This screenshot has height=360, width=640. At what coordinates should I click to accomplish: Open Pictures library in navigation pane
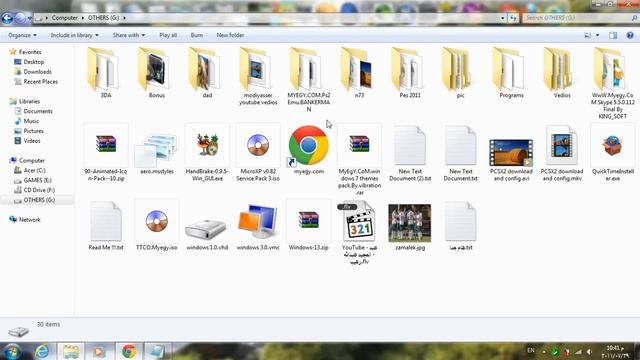29,131
